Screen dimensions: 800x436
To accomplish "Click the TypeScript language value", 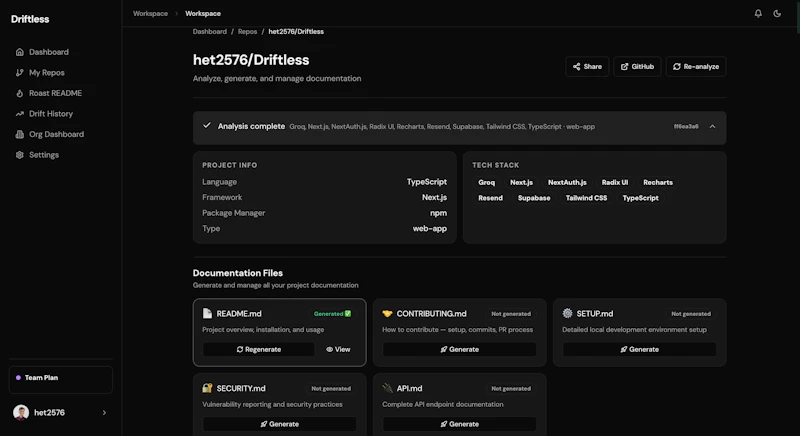I will click(x=427, y=182).
